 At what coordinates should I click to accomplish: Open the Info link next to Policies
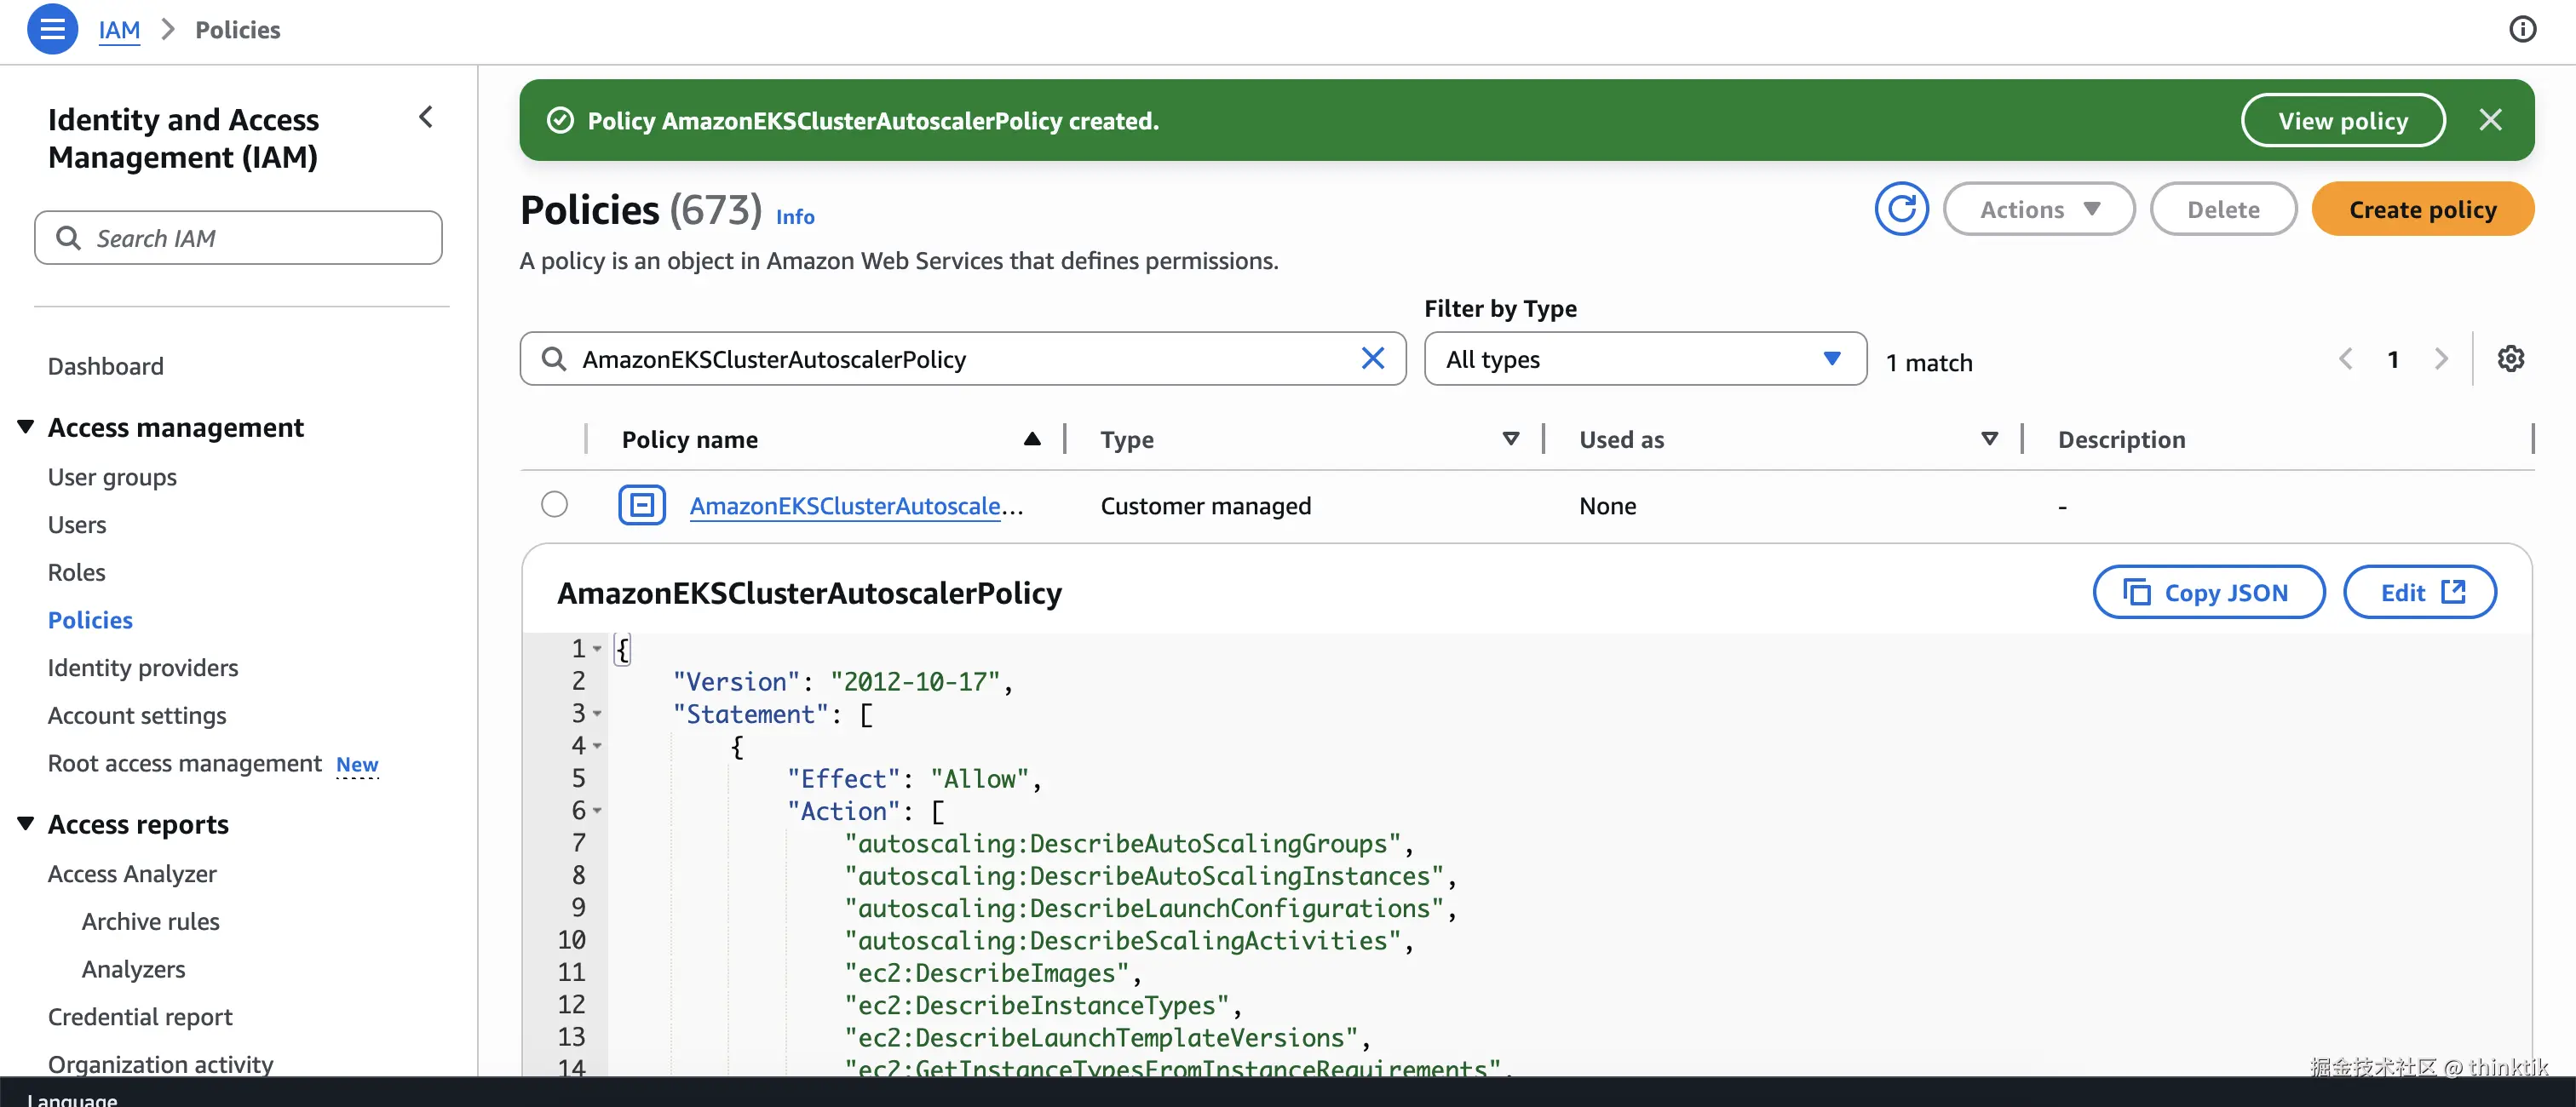click(x=795, y=217)
